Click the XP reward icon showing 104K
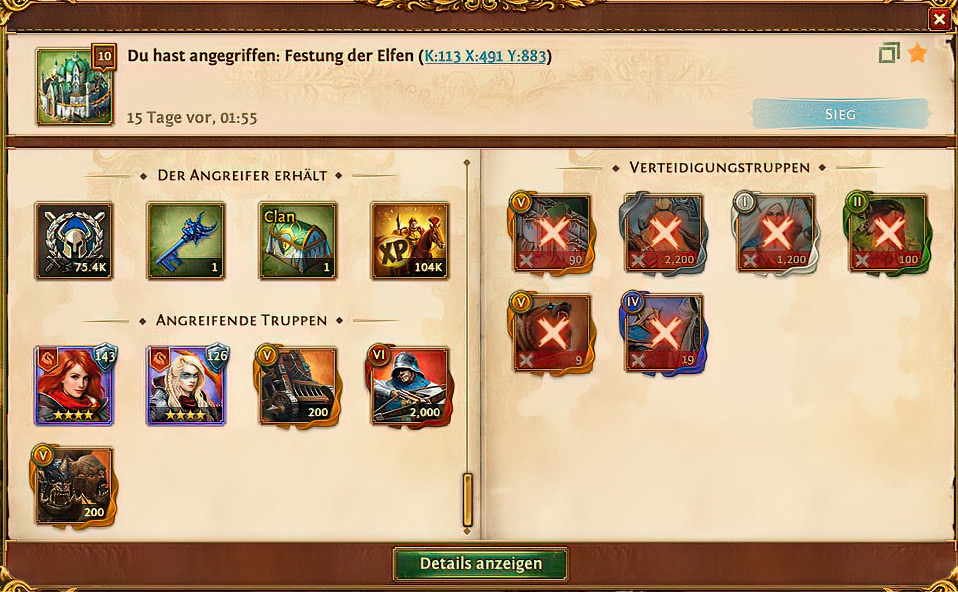The image size is (958, 592). click(x=410, y=241)
